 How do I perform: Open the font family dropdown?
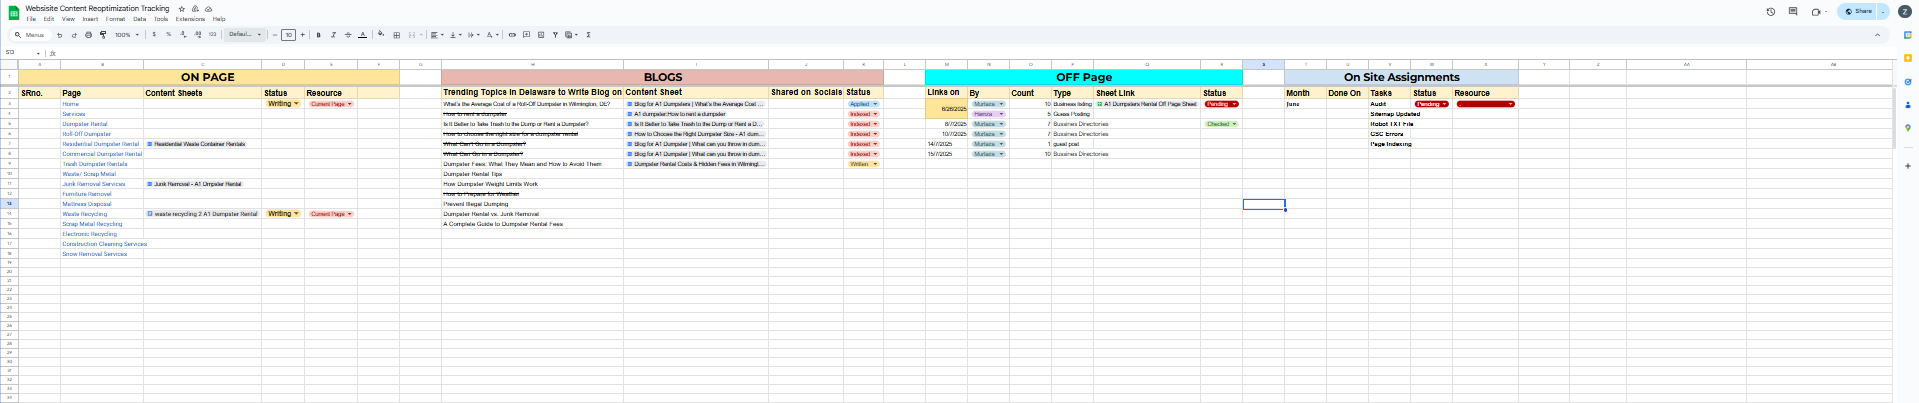[245, 35]
